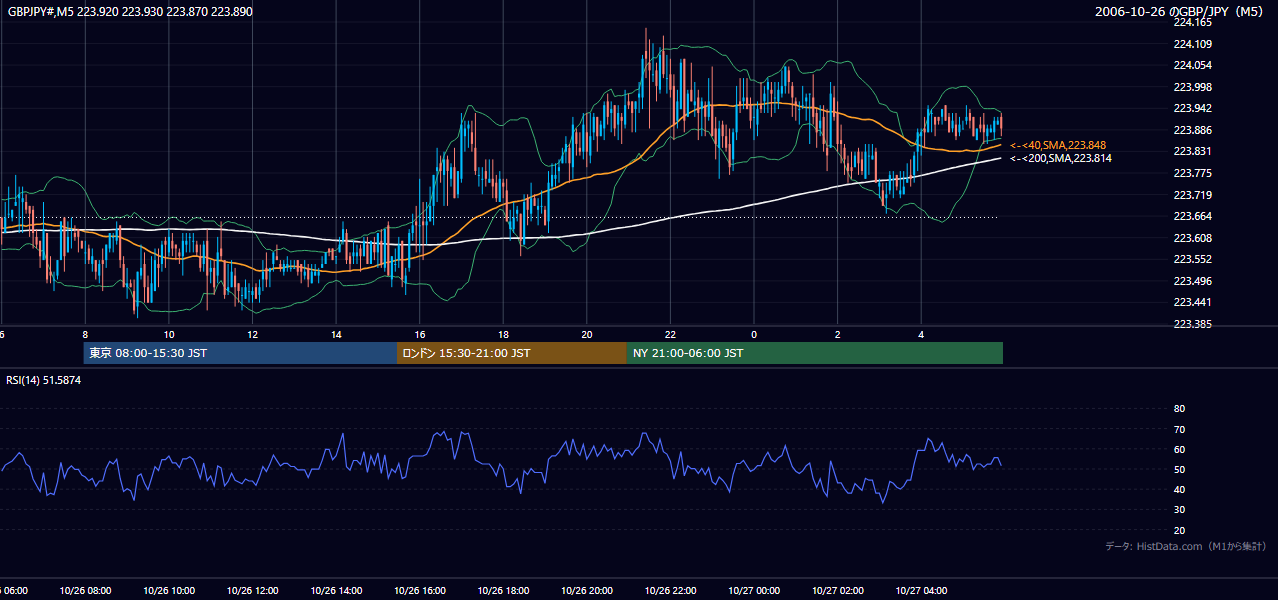Click hour tick 8 under the price chart
Screen dimensions: 1278x600
tap(85, 335)
